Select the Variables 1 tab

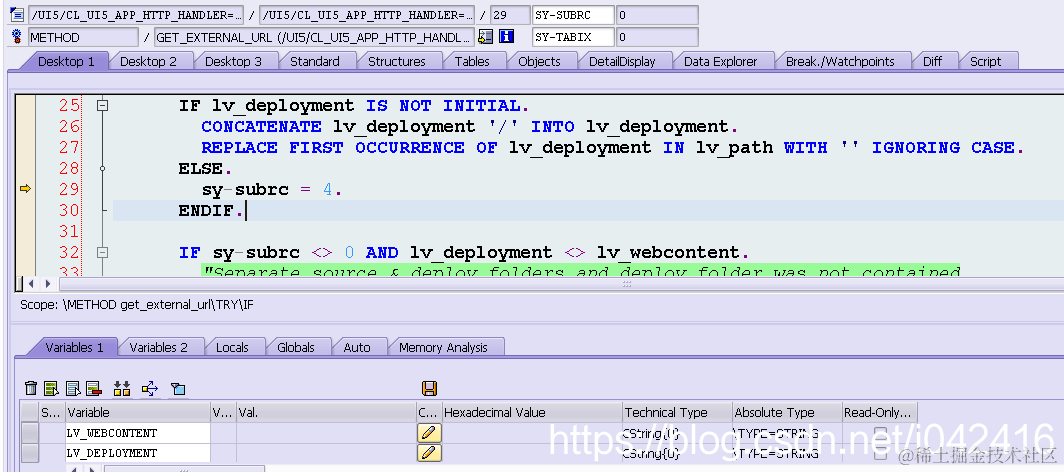[74, 347]
